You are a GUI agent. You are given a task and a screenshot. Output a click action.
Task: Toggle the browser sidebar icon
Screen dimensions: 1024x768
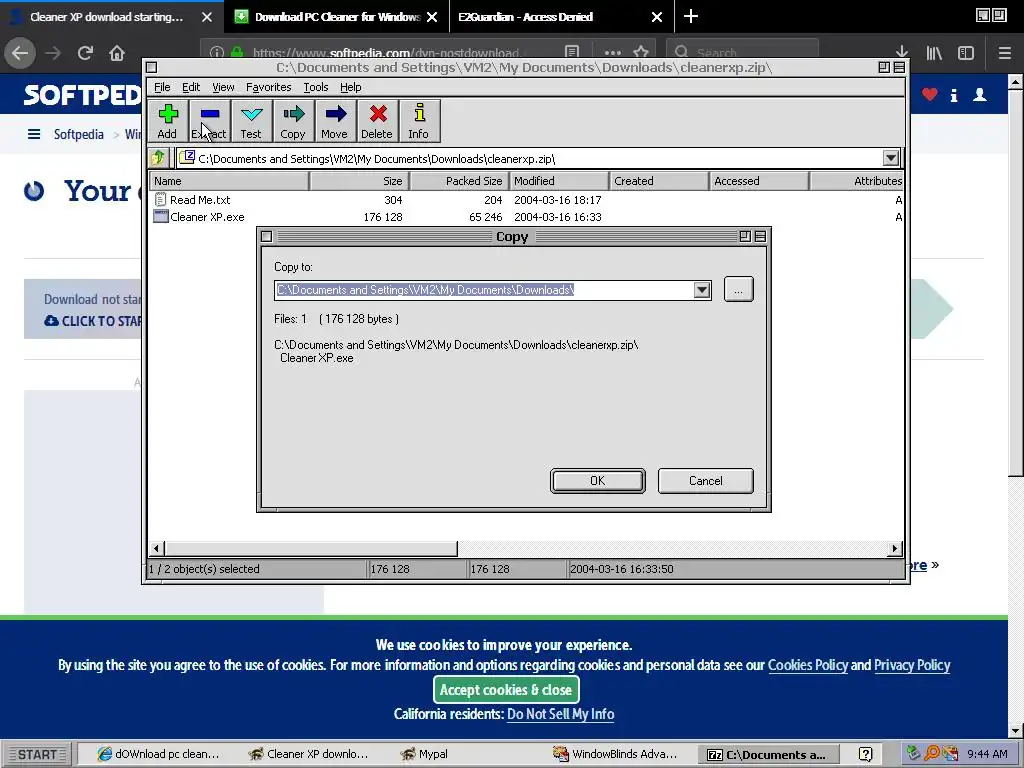pos(966,53)
